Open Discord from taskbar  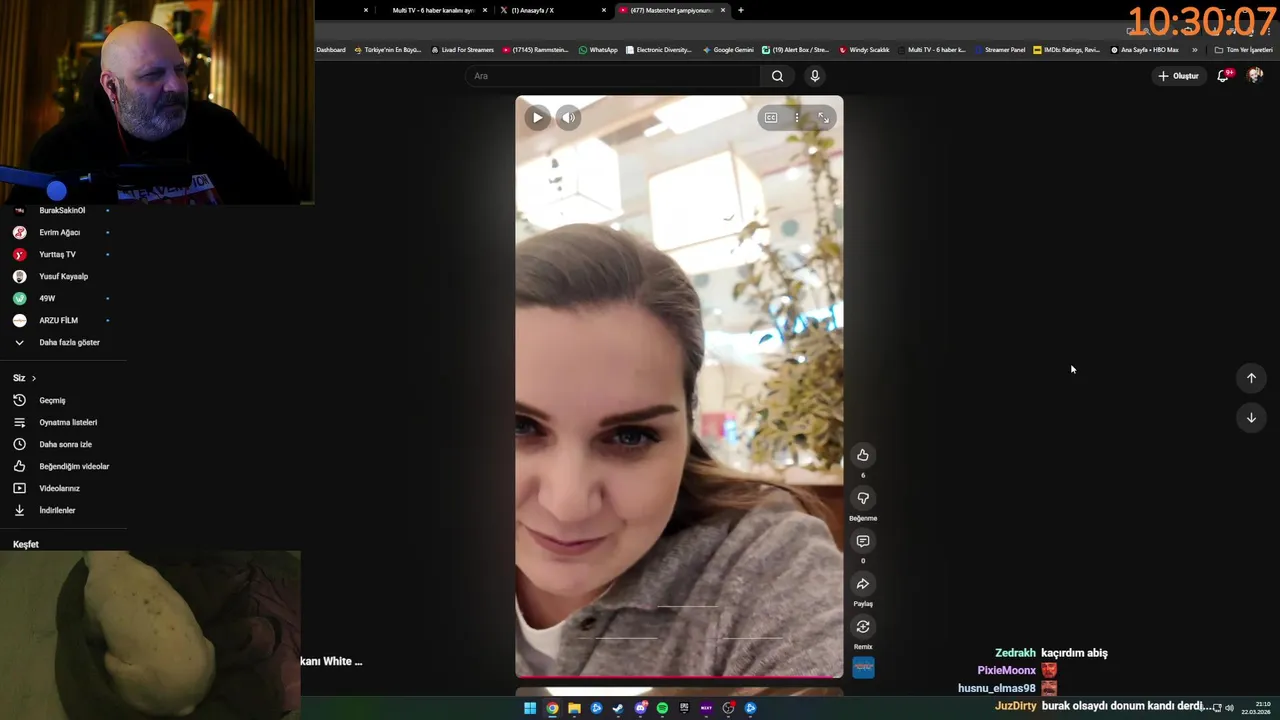[640, 708]
